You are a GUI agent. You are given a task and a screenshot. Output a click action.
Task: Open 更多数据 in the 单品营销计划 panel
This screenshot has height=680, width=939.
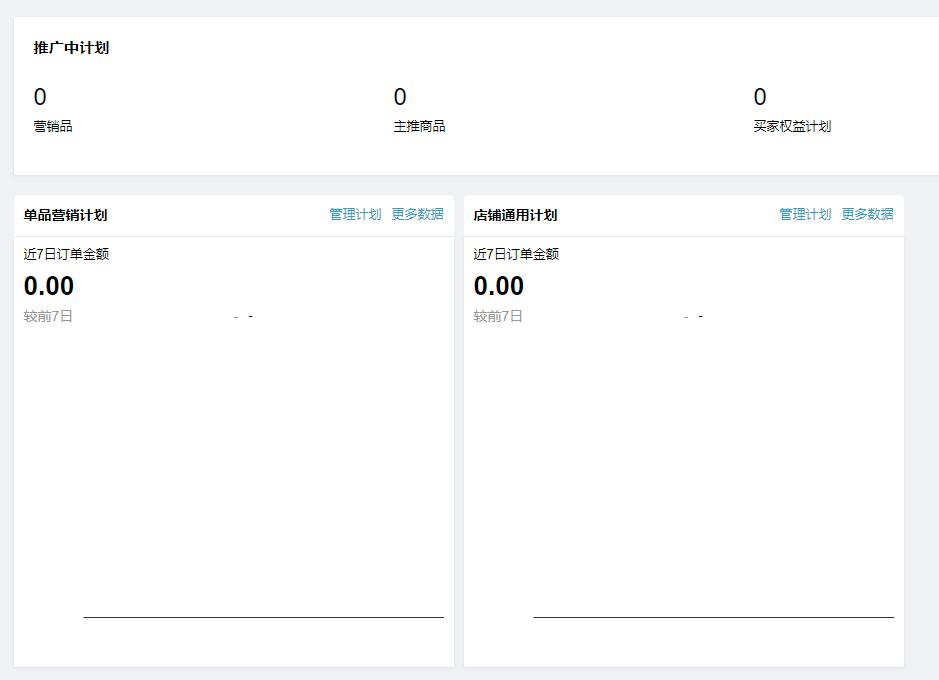417,214
